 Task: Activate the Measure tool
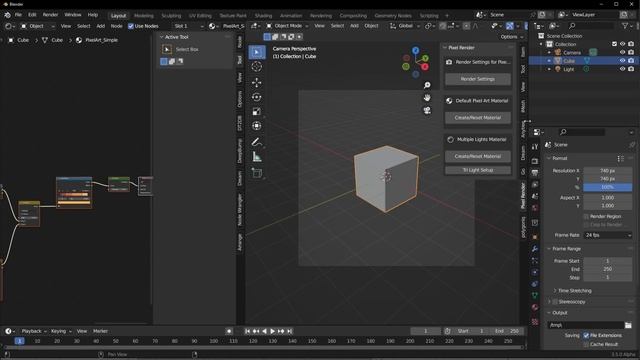(x=257, y=156)
